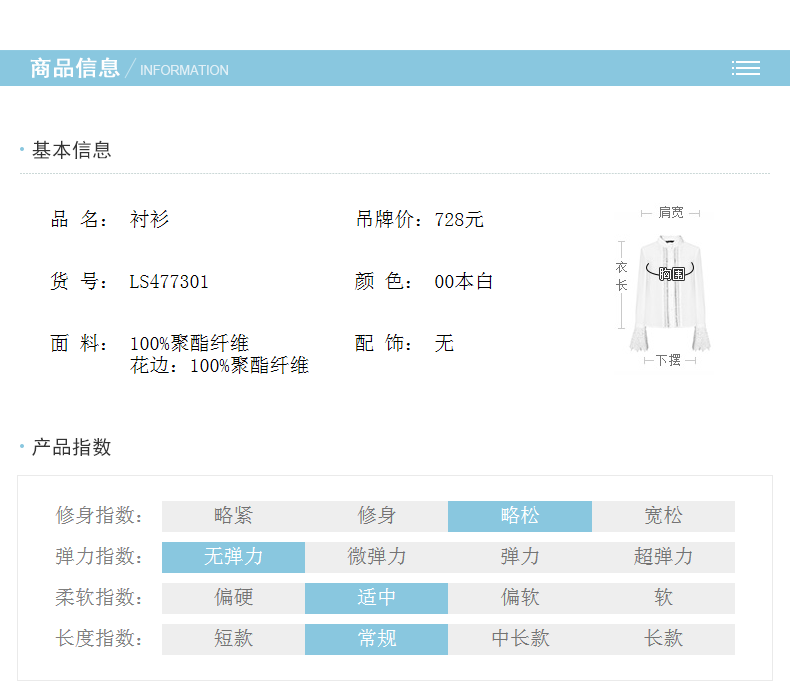The width and height of the screenshot is (790, 696).
Task: Click the 胸围 bust label on shirt
Action: 671,273
